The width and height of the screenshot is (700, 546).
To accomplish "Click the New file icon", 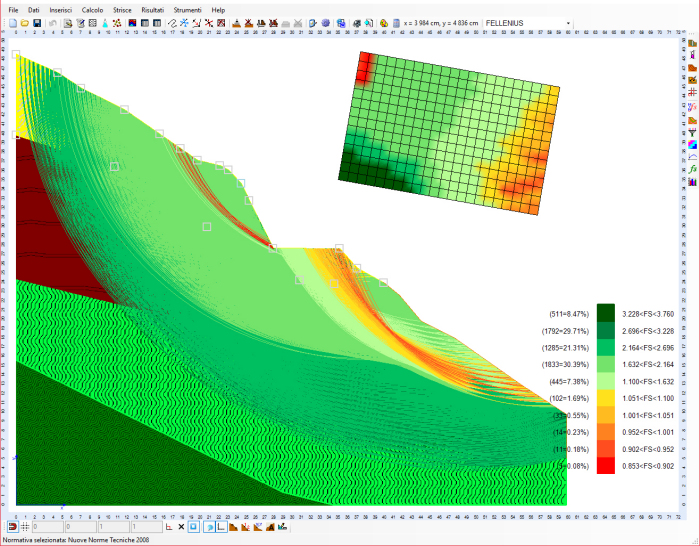I will point(11,22).
